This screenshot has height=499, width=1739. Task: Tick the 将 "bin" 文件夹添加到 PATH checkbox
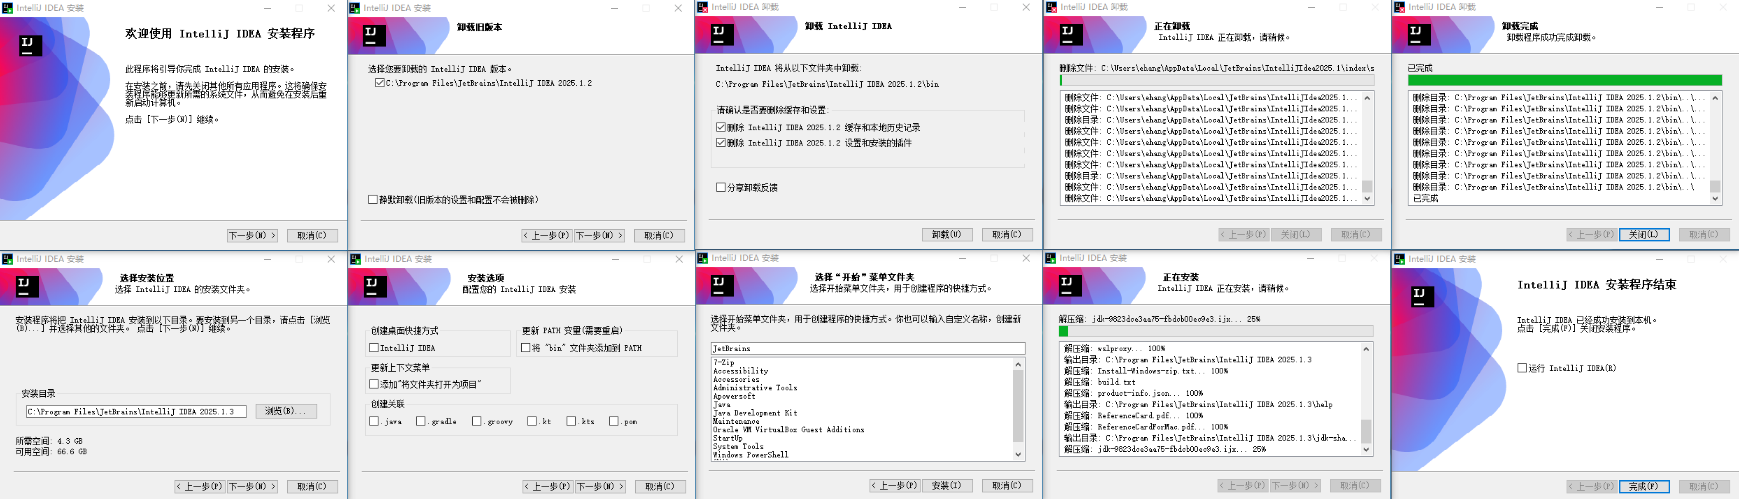pos(526,348)
